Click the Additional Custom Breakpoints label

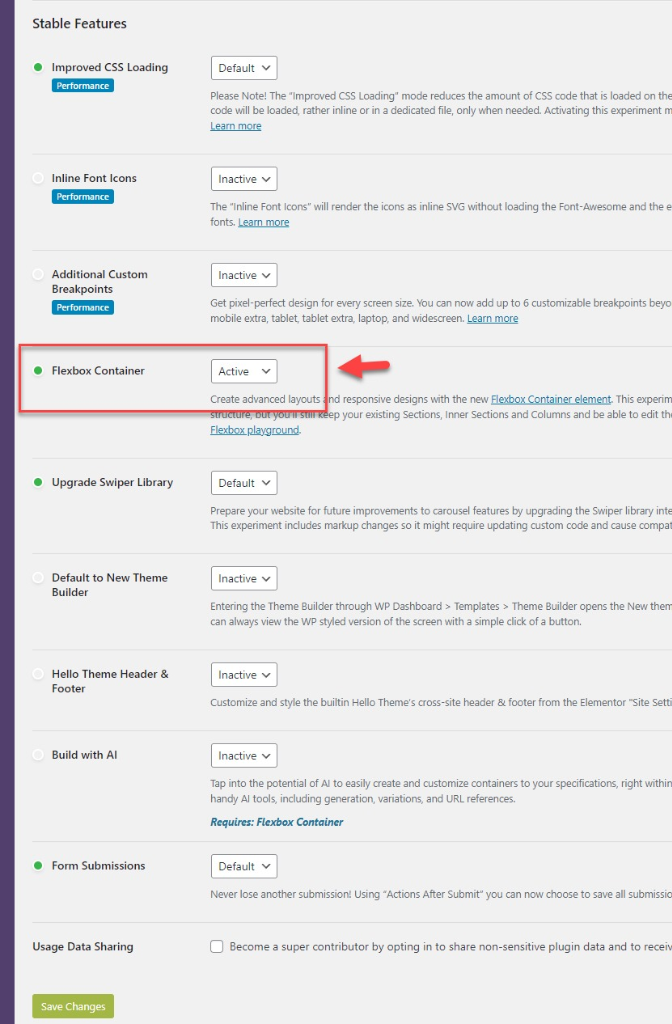point(100,281)
